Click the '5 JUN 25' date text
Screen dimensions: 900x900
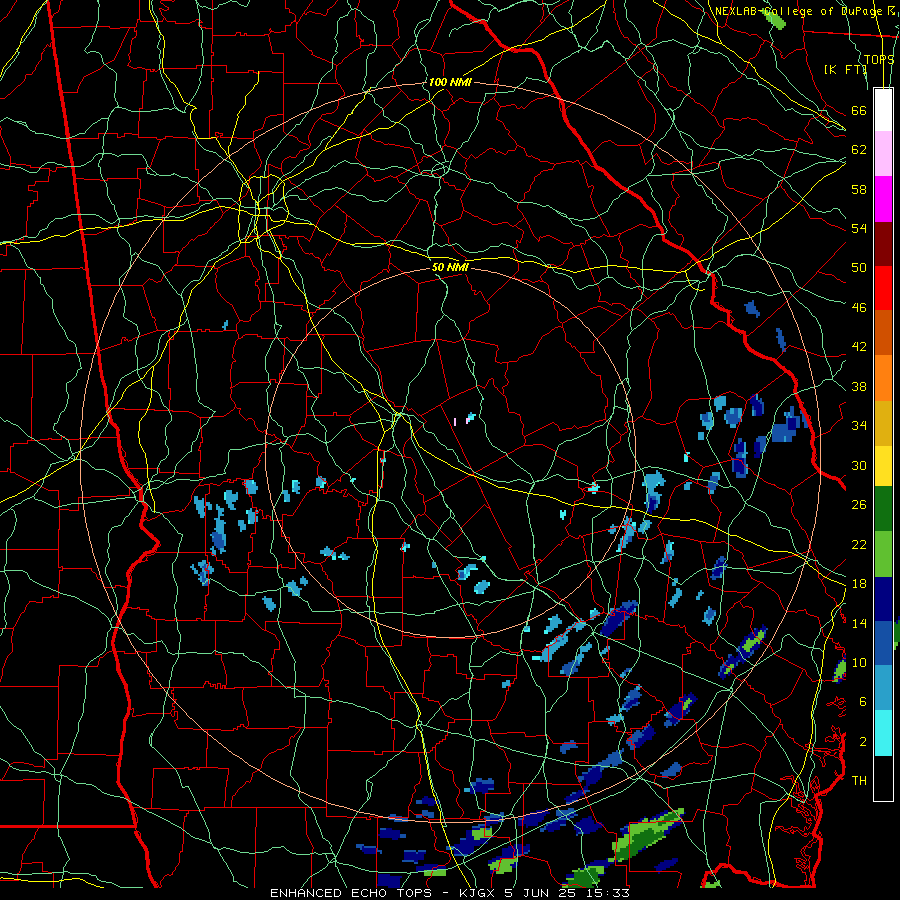coord(540,893)
